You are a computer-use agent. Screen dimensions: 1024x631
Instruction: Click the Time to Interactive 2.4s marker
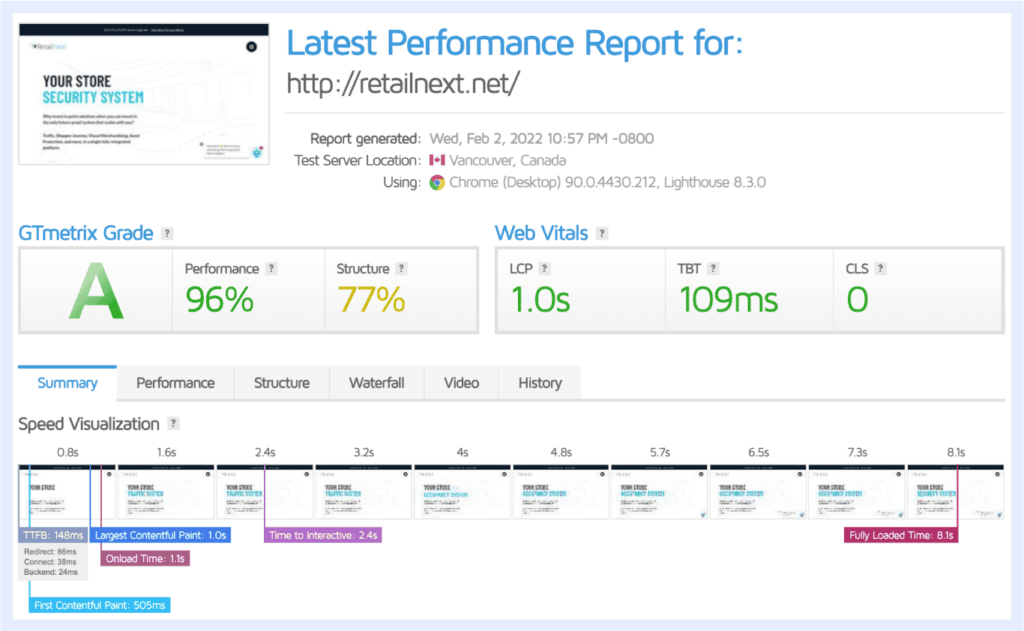323,536
